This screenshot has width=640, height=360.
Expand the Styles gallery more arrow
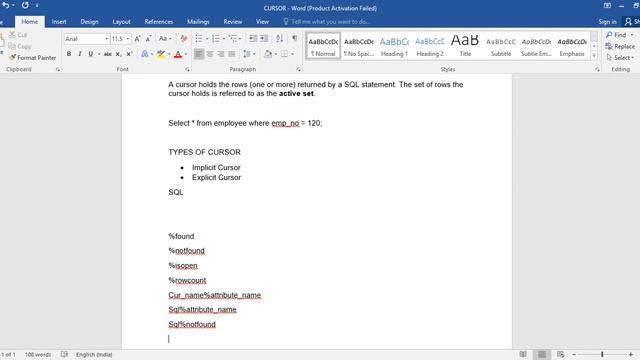[594, 56]
